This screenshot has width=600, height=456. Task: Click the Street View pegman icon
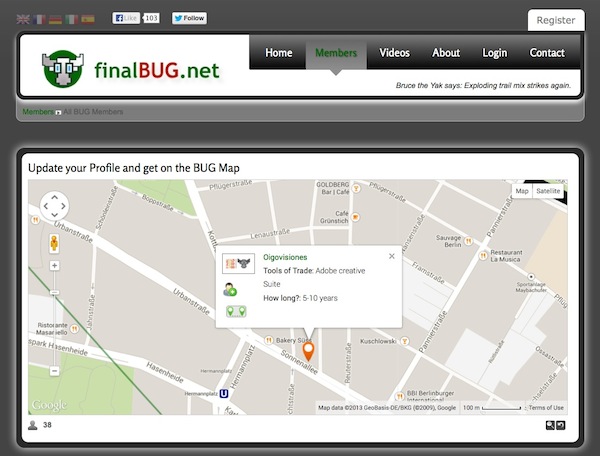(x=54, y=243)
